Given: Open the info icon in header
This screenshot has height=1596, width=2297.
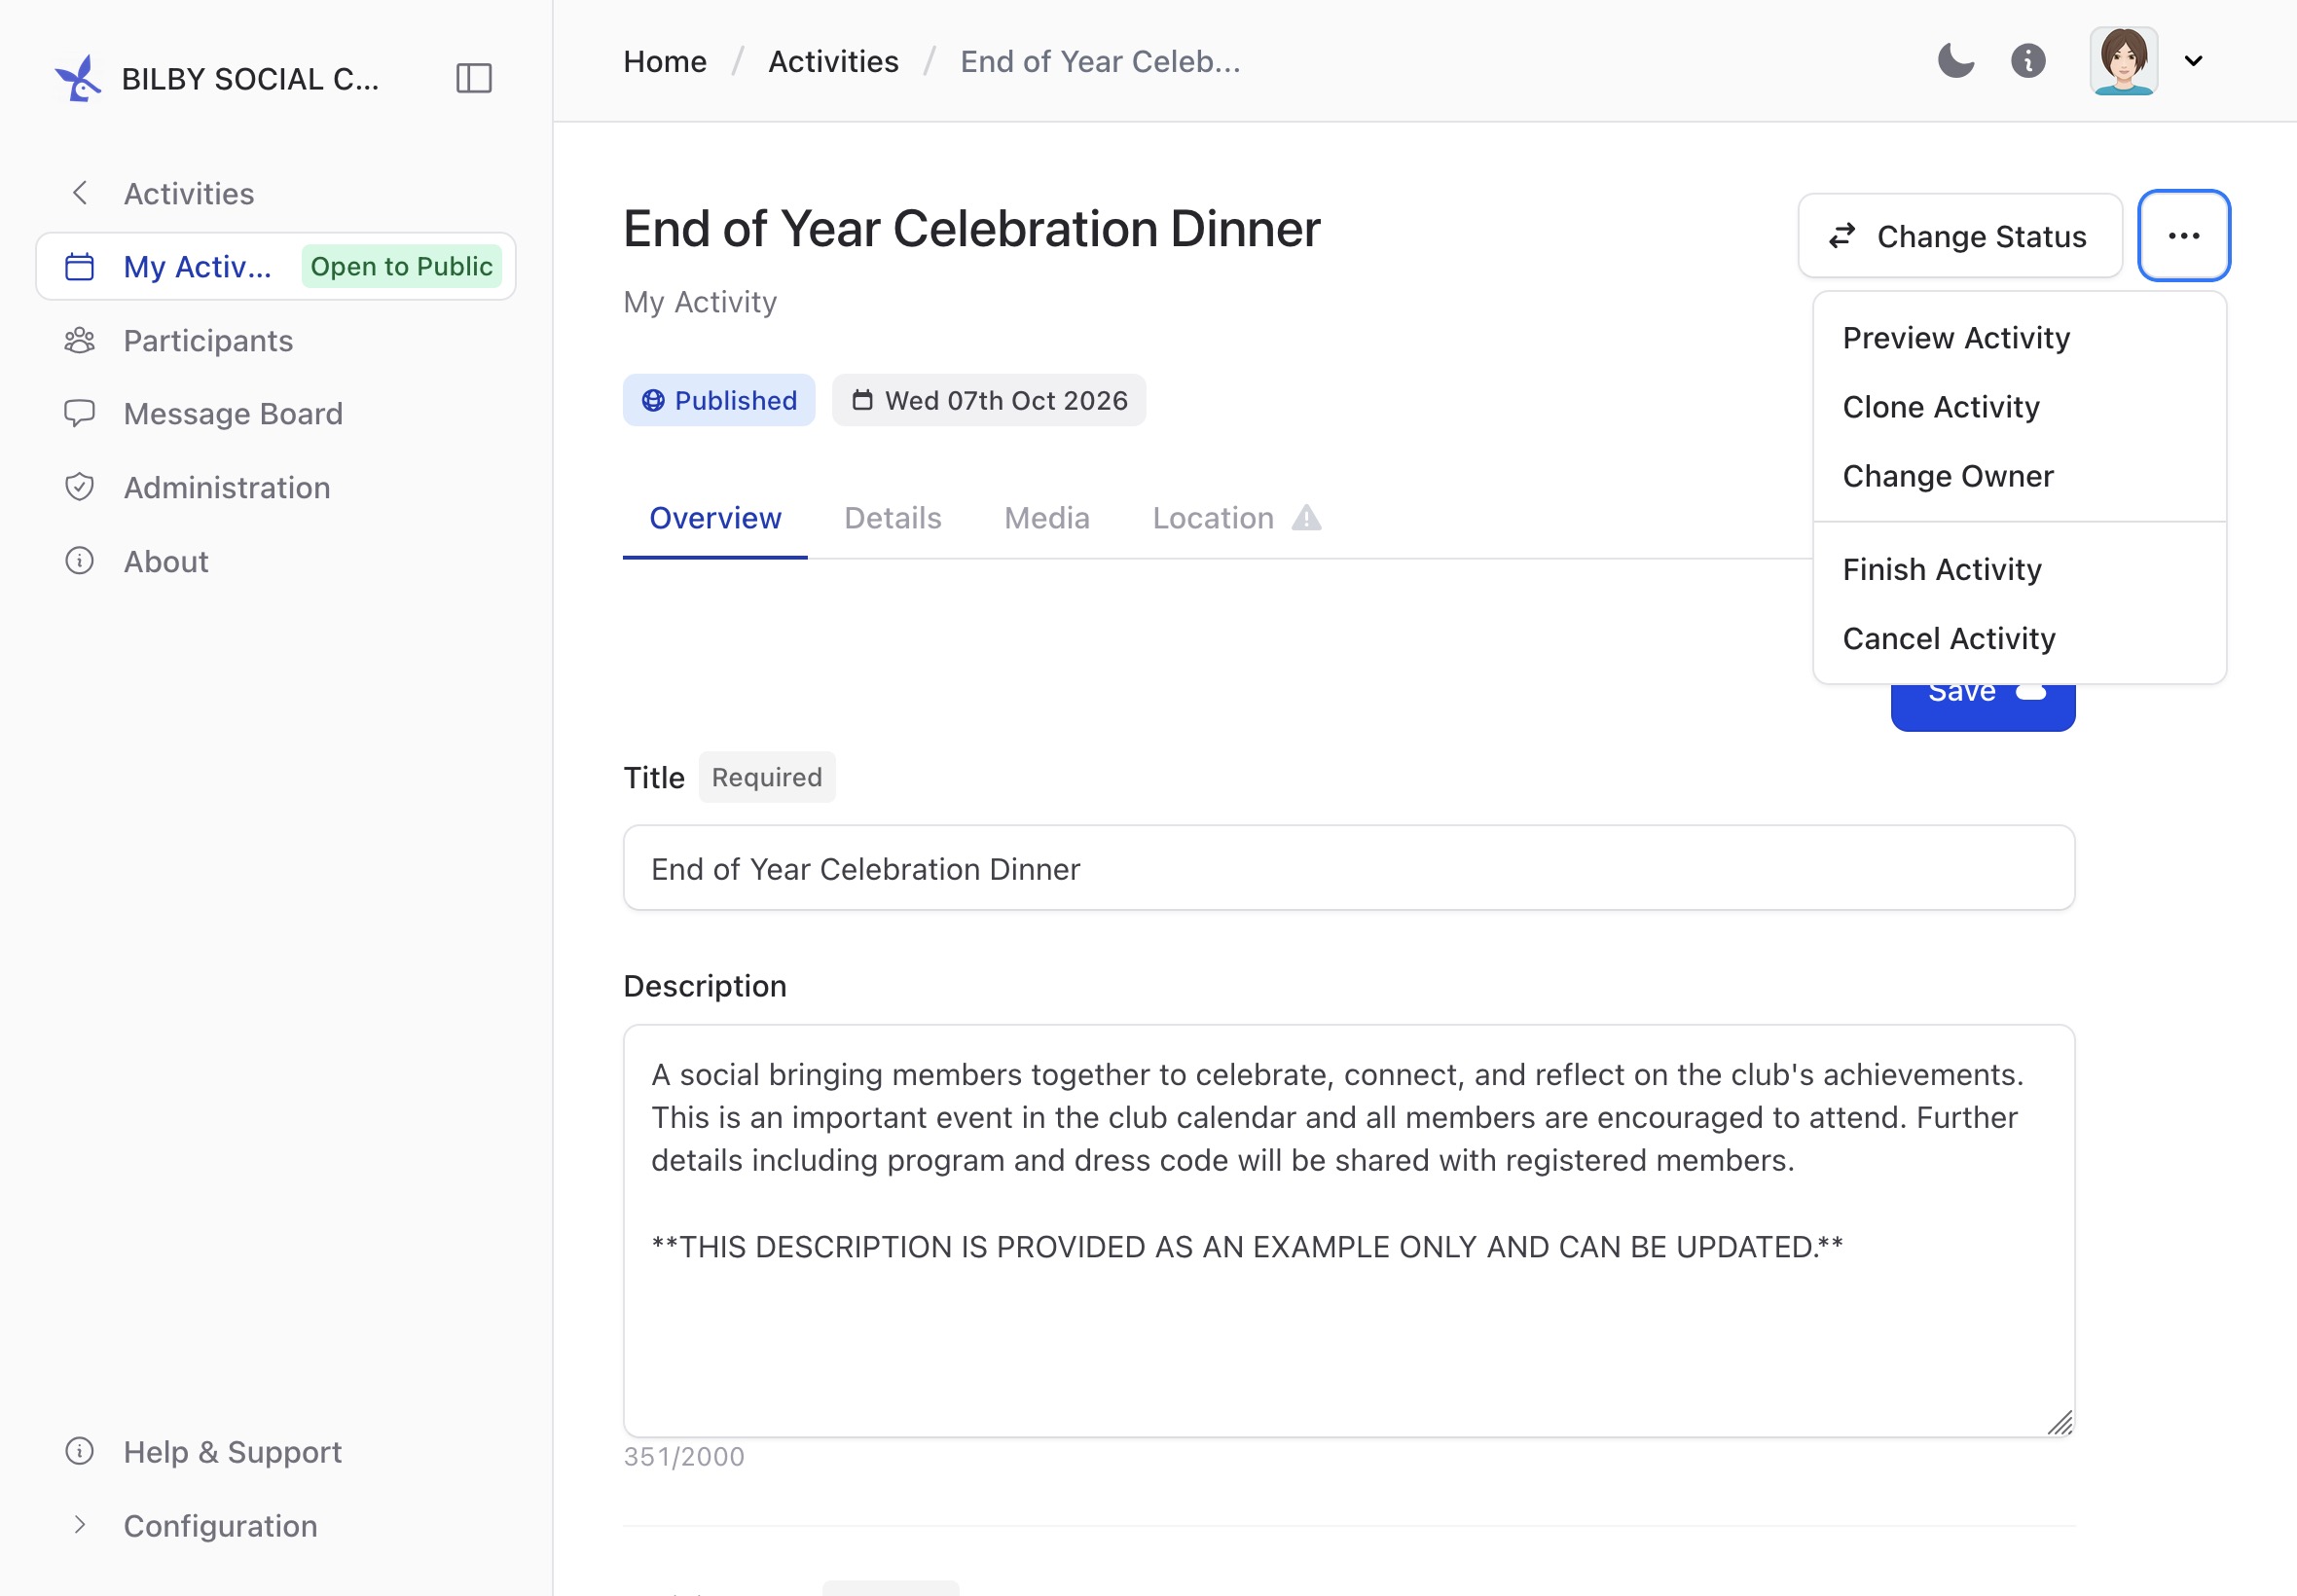Looking at the screenshot, I should coord(2028,61).
